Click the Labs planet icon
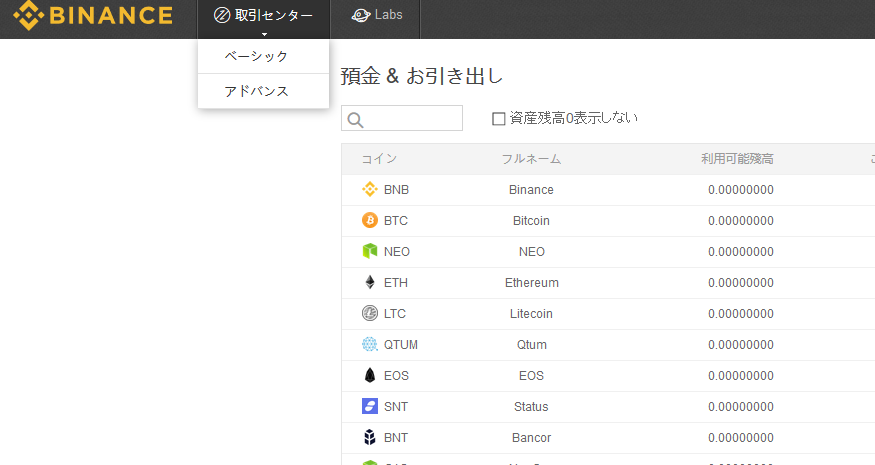 pos(360,16)
